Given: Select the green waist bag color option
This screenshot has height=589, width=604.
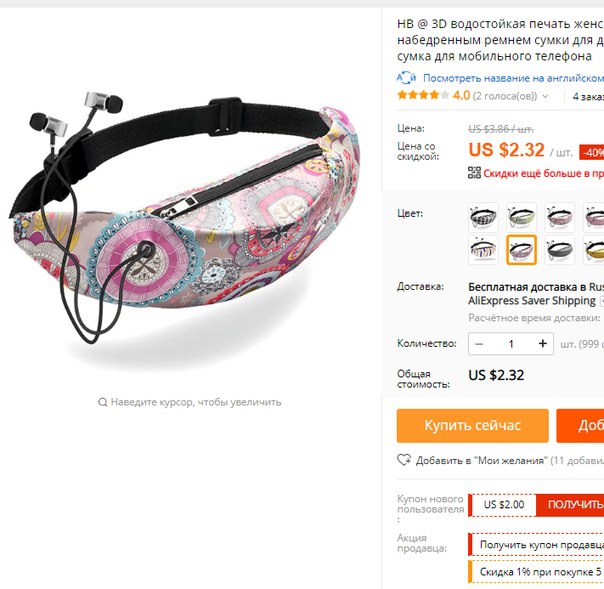Looking at the screenshot, I should [x=521, y=217].
